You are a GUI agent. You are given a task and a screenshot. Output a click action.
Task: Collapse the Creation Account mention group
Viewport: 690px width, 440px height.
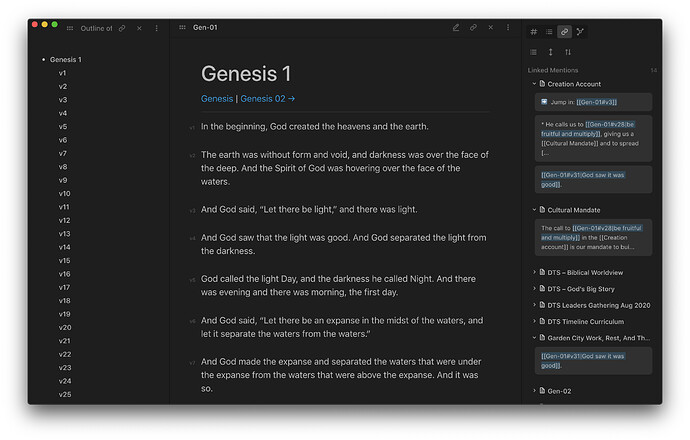coord(535,84)
